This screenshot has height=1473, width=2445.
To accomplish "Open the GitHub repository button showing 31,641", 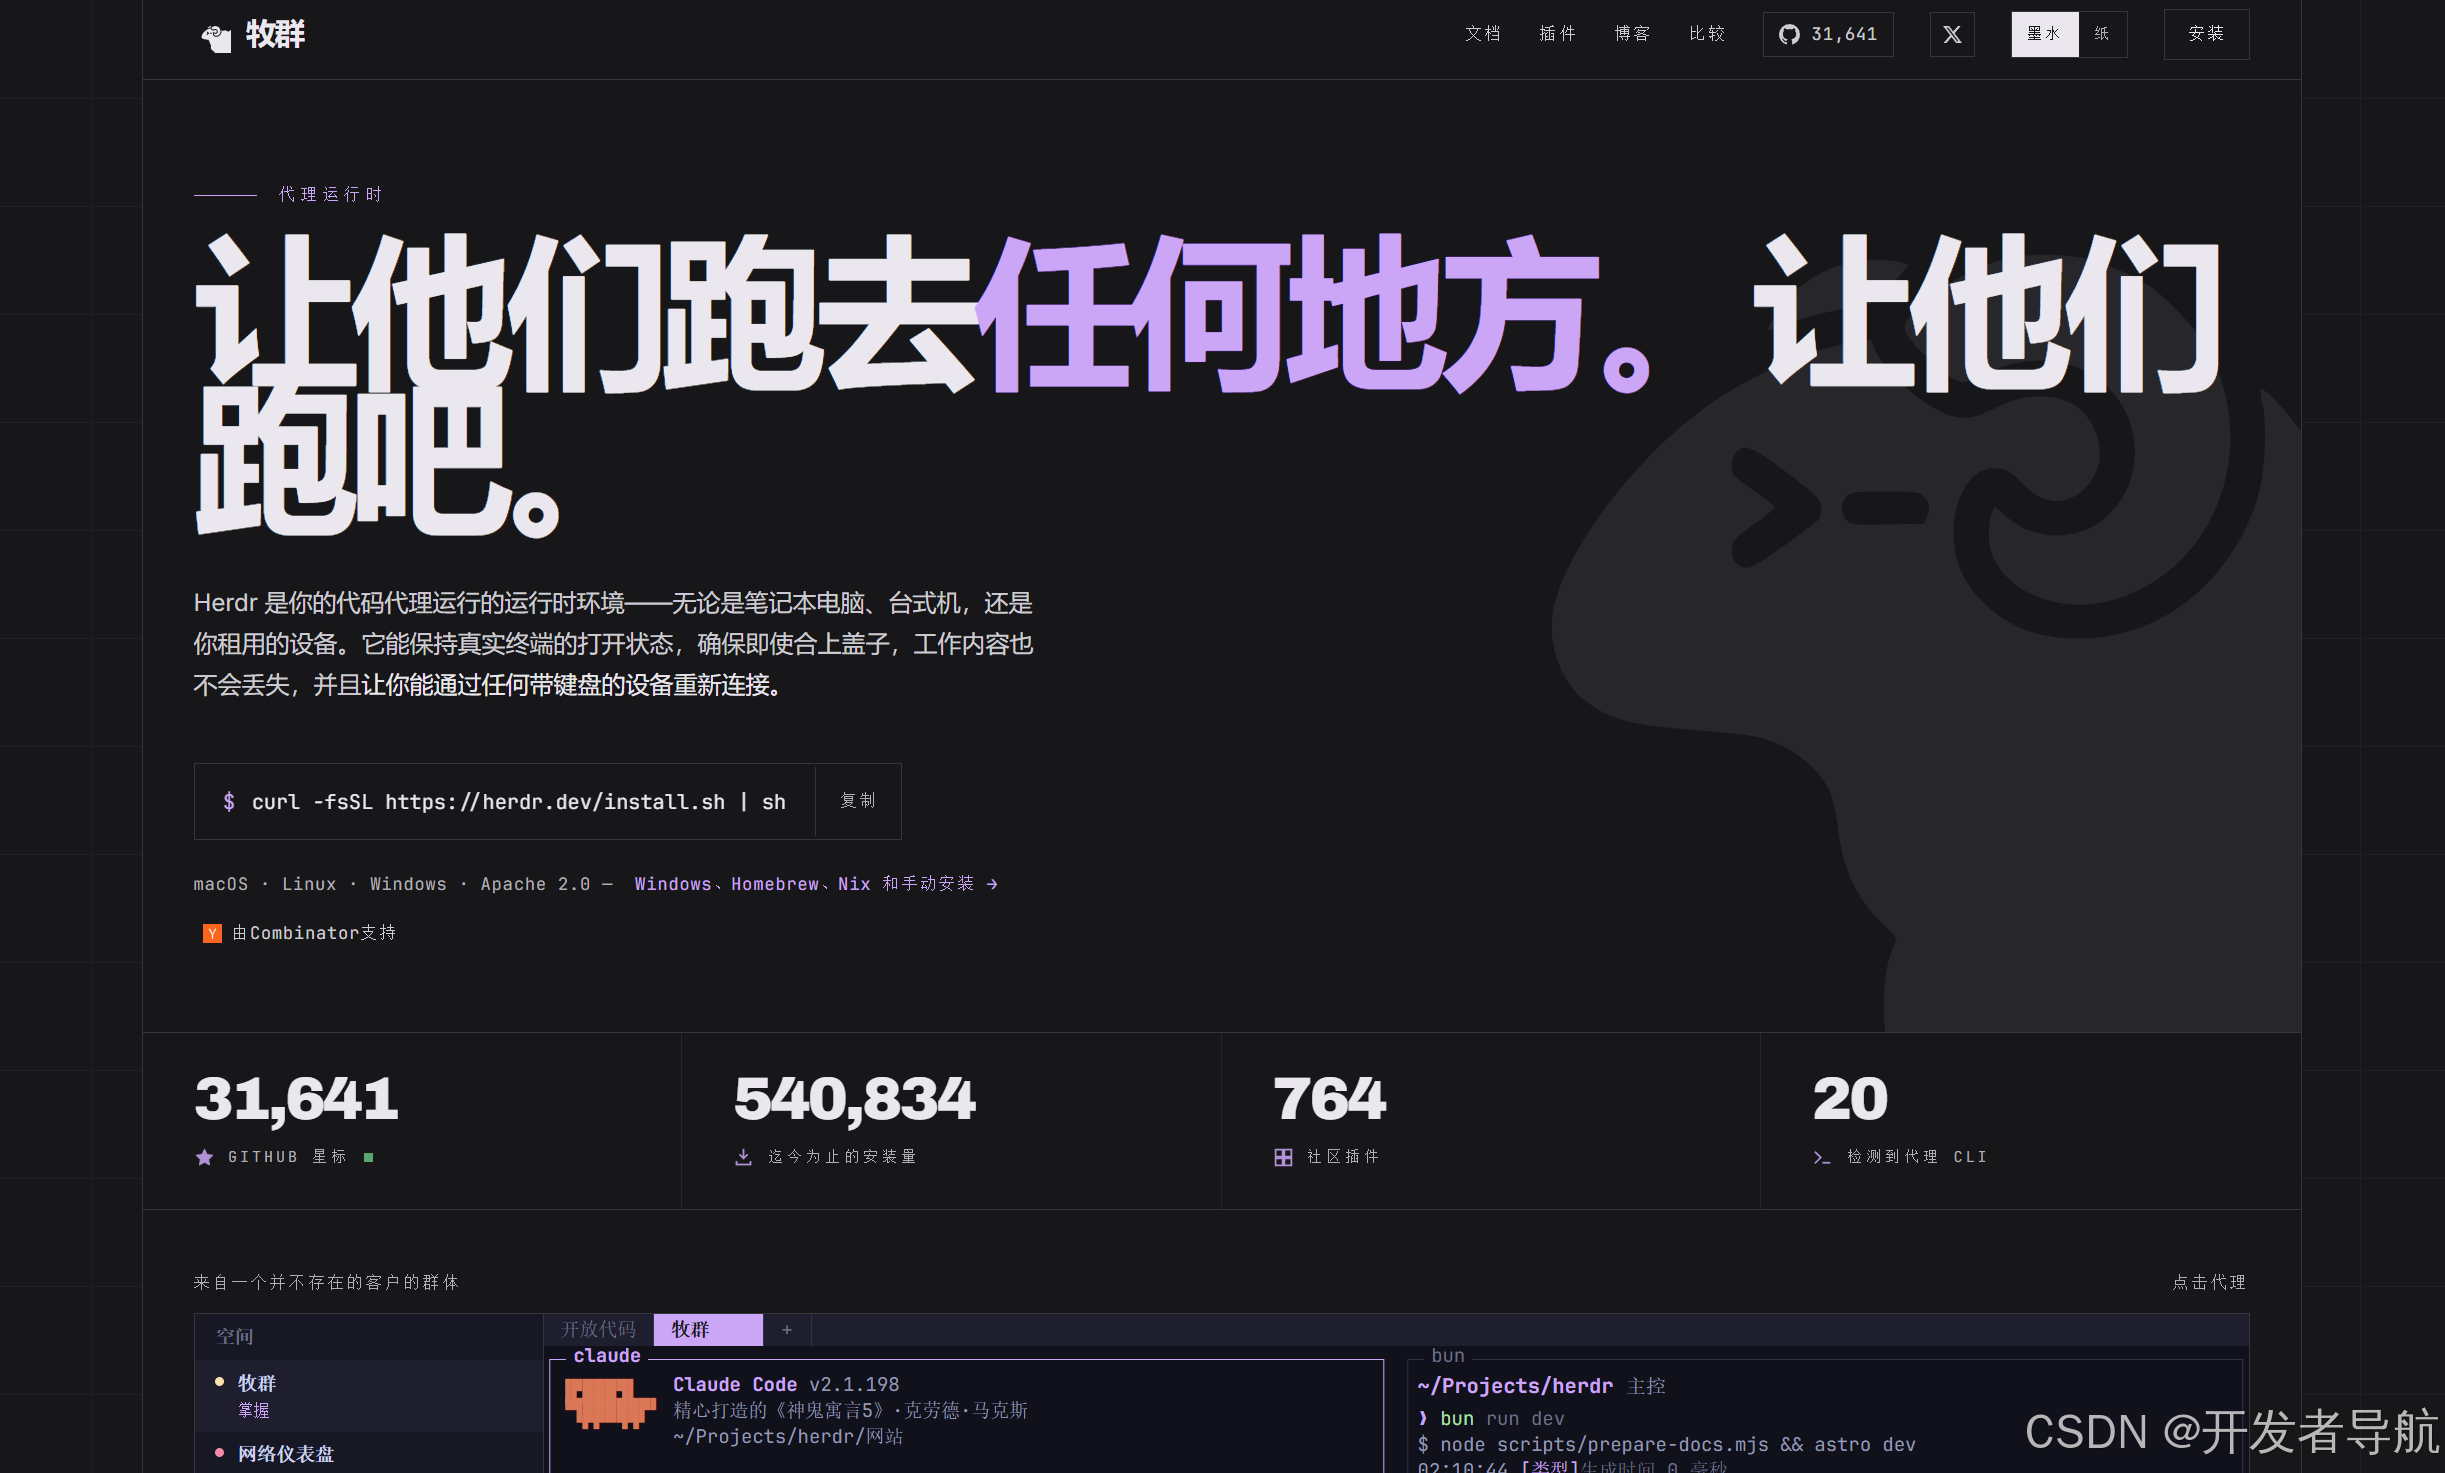I will point(1827,35).
